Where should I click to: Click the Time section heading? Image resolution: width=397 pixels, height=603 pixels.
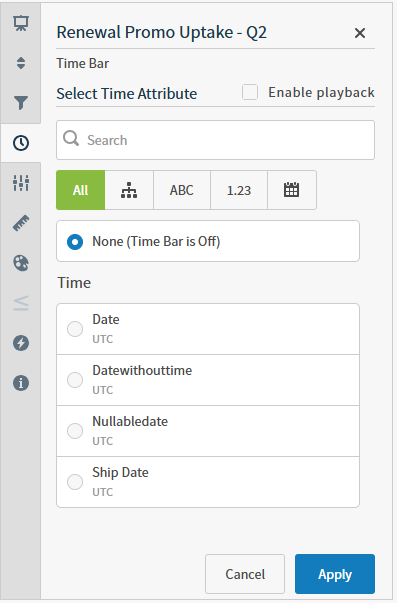tap(74, 283)
